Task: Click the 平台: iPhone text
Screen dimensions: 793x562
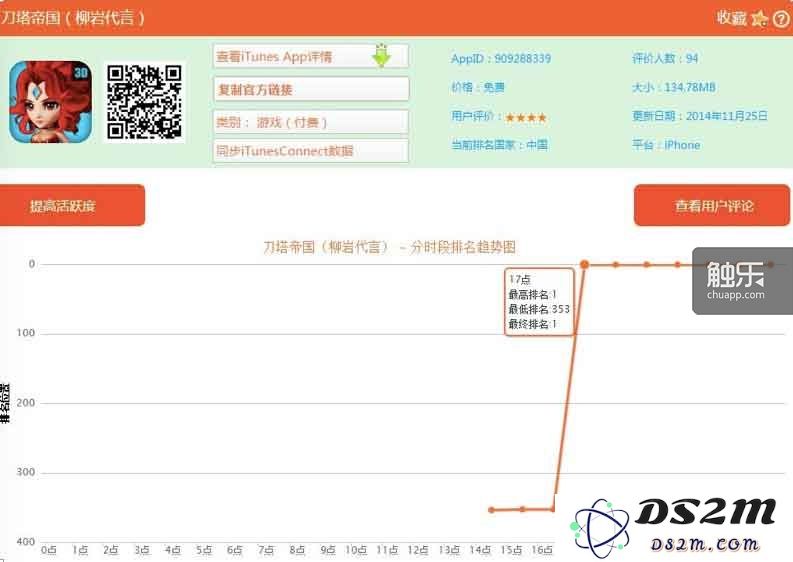Action: [666, 145]
